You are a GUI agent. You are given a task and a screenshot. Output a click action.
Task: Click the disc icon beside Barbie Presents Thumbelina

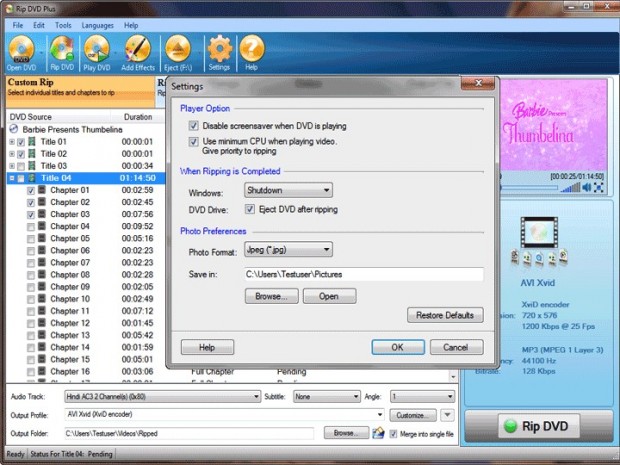[x=14, y=129]
